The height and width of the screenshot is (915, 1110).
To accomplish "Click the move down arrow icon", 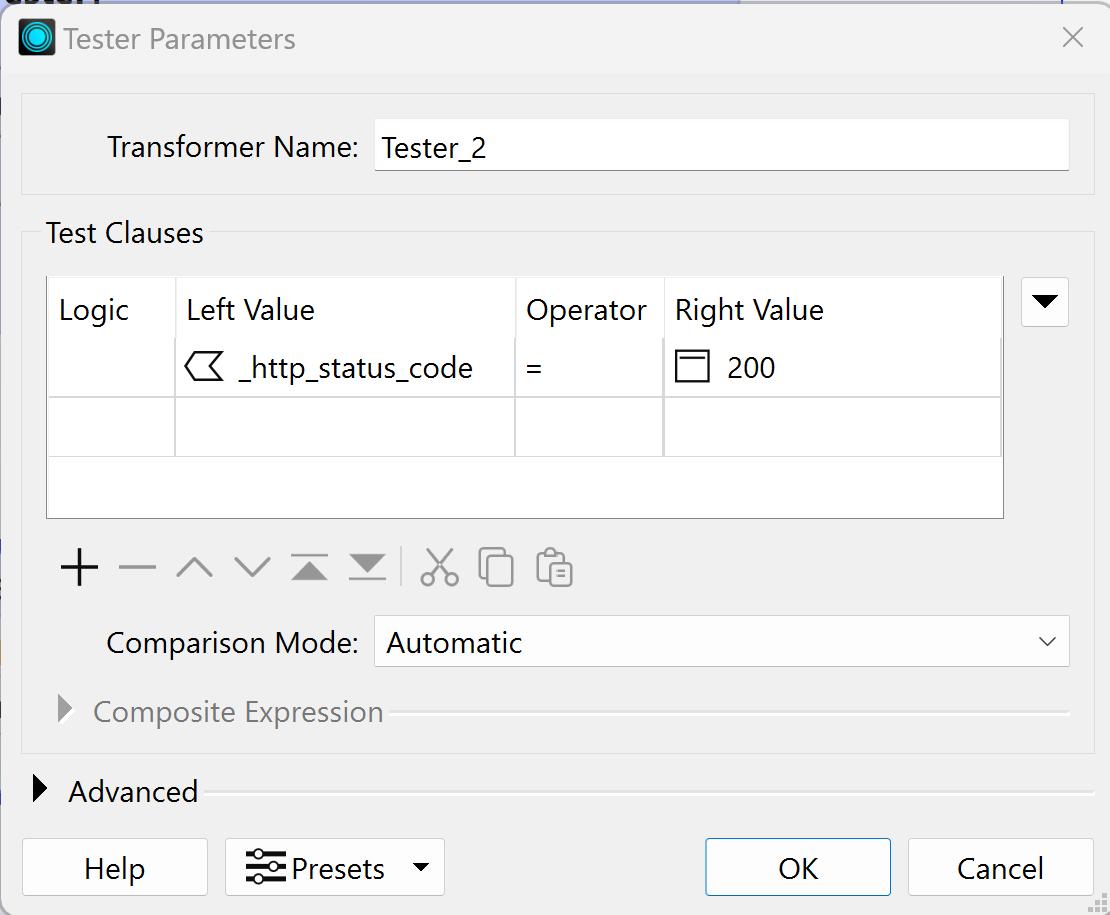I will pyautogui.click(x=252, y=568).
